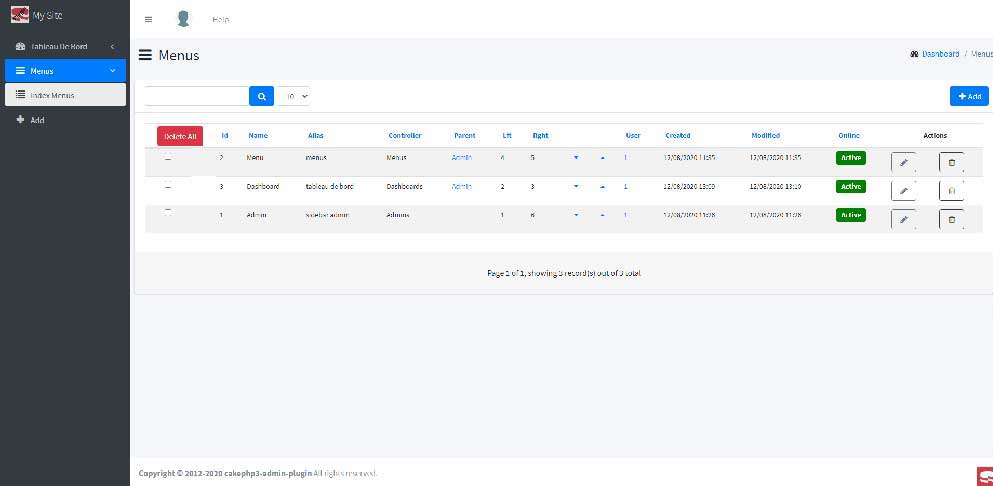Image resolution: width=993 pixels, height=486 pixels.
Task: Edit the Menu row with pencil icon
Action: (903, 162)
